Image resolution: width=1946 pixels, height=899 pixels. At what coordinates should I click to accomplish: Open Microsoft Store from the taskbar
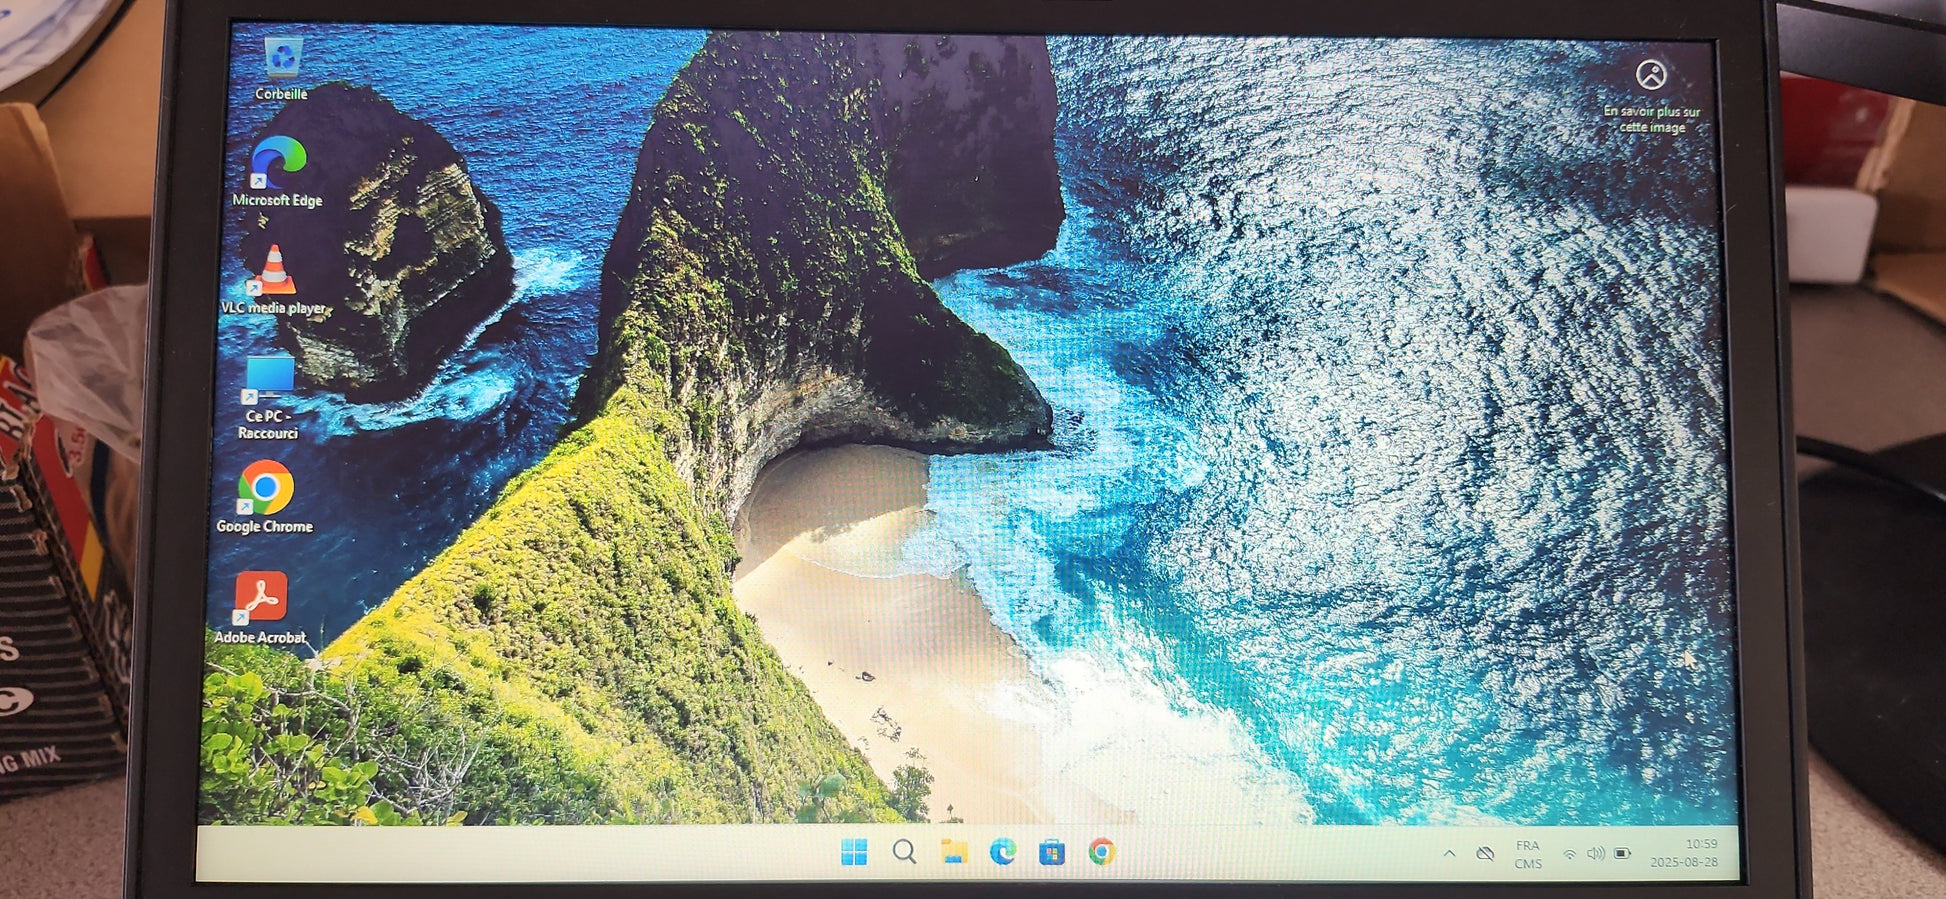coord(1052,853)
